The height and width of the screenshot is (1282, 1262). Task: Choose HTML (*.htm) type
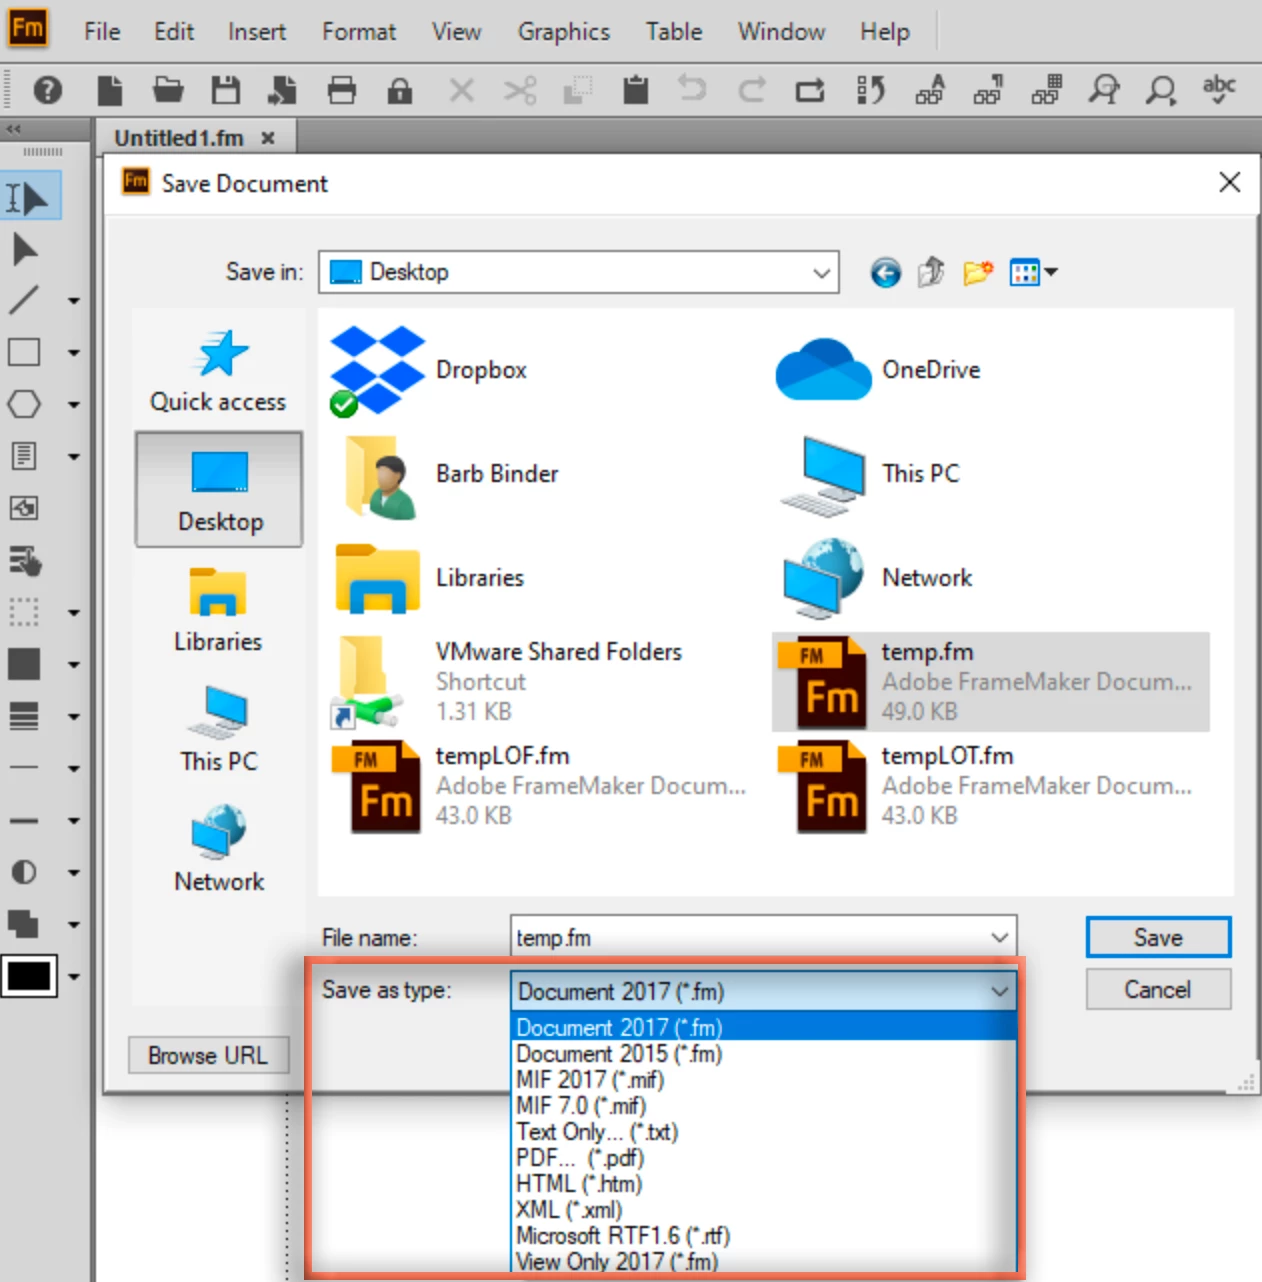coord(764,1183)
